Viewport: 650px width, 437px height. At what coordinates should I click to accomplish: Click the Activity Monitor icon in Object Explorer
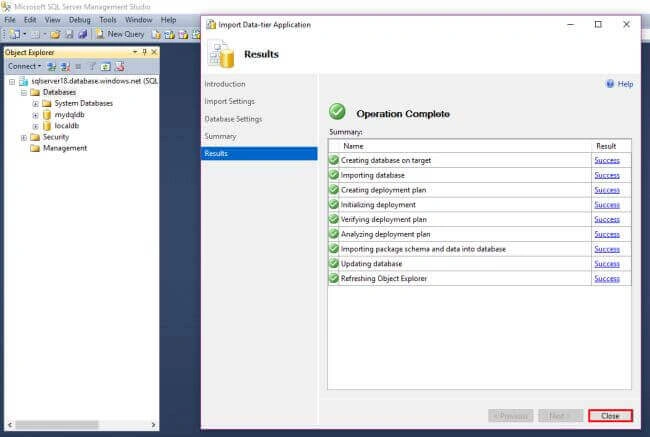click(x=119, y=66)
